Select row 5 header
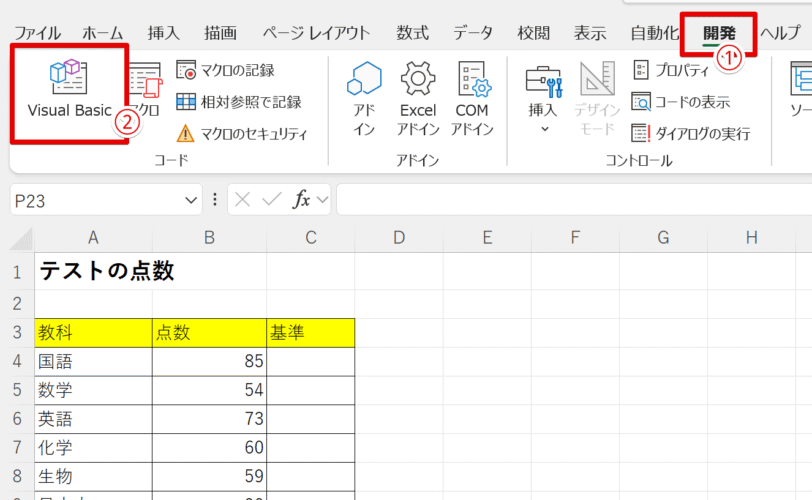 coord(17,390)
